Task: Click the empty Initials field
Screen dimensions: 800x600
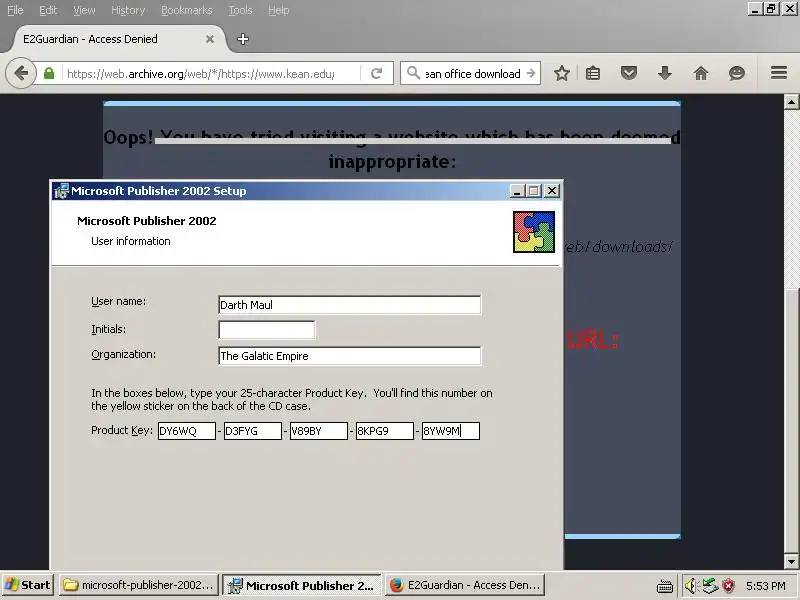Action: click(x=266, y=330)
